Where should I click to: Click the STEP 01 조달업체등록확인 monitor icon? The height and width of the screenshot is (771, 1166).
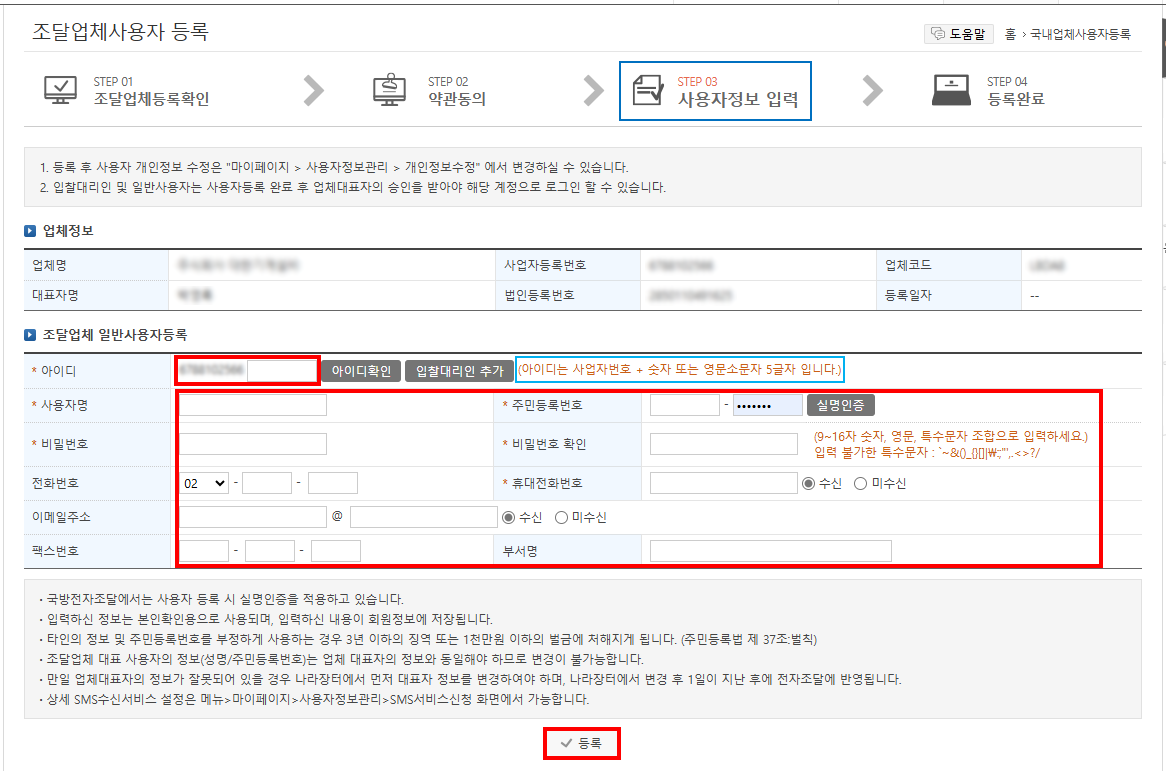[x=62, y=88]
